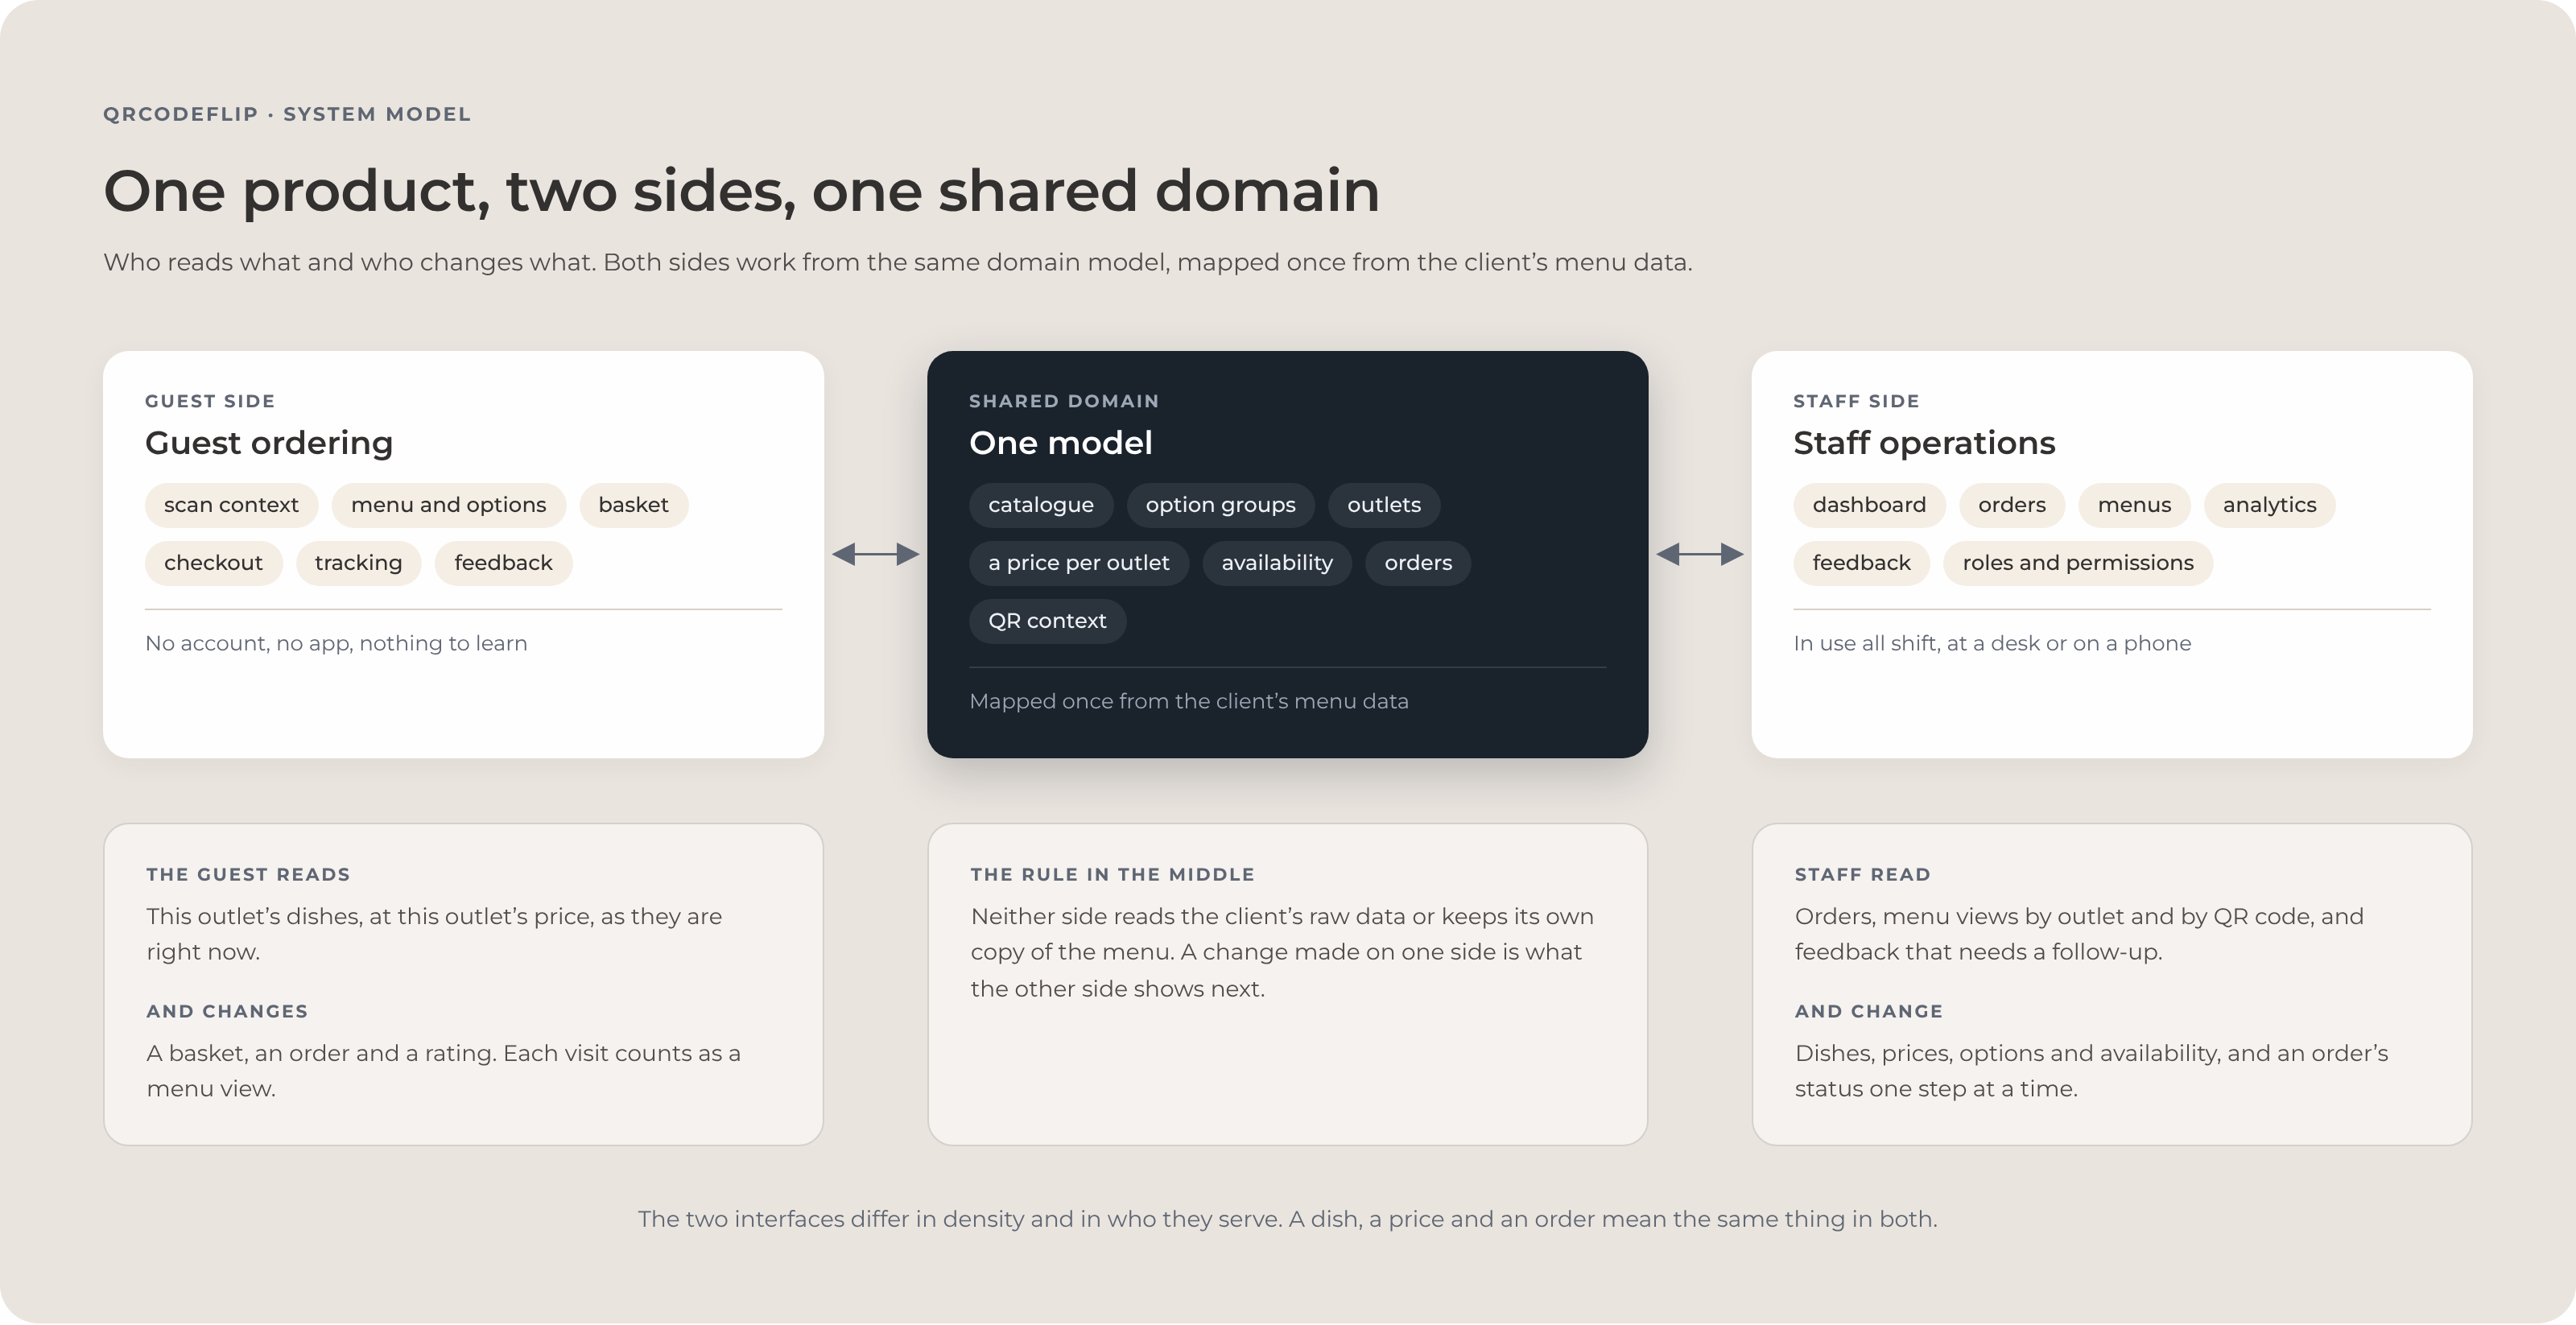Click the 'Staff operations' heading
Viewport: 2576px width, 1325px height.
[x=1924, y=443]
